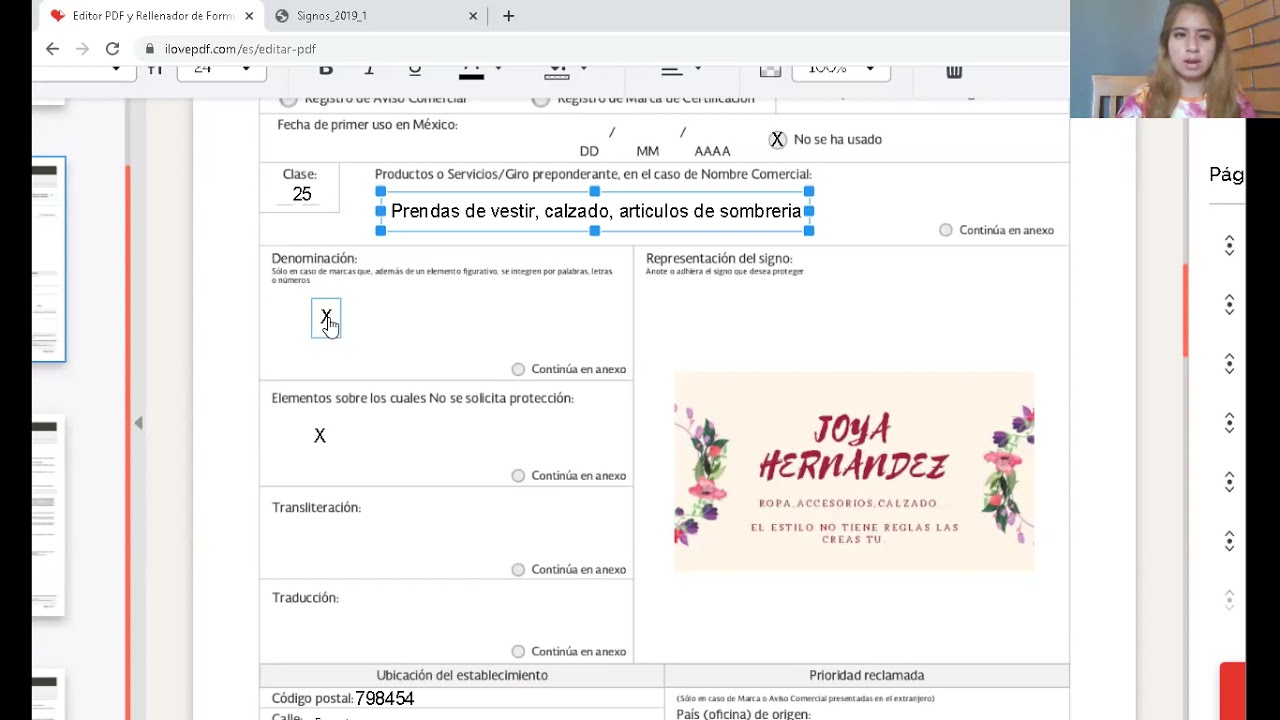This screenshot has width=1280, height=720.
Task: Select Continúa en anexo under Denominación
Action: tap(518, 369)
